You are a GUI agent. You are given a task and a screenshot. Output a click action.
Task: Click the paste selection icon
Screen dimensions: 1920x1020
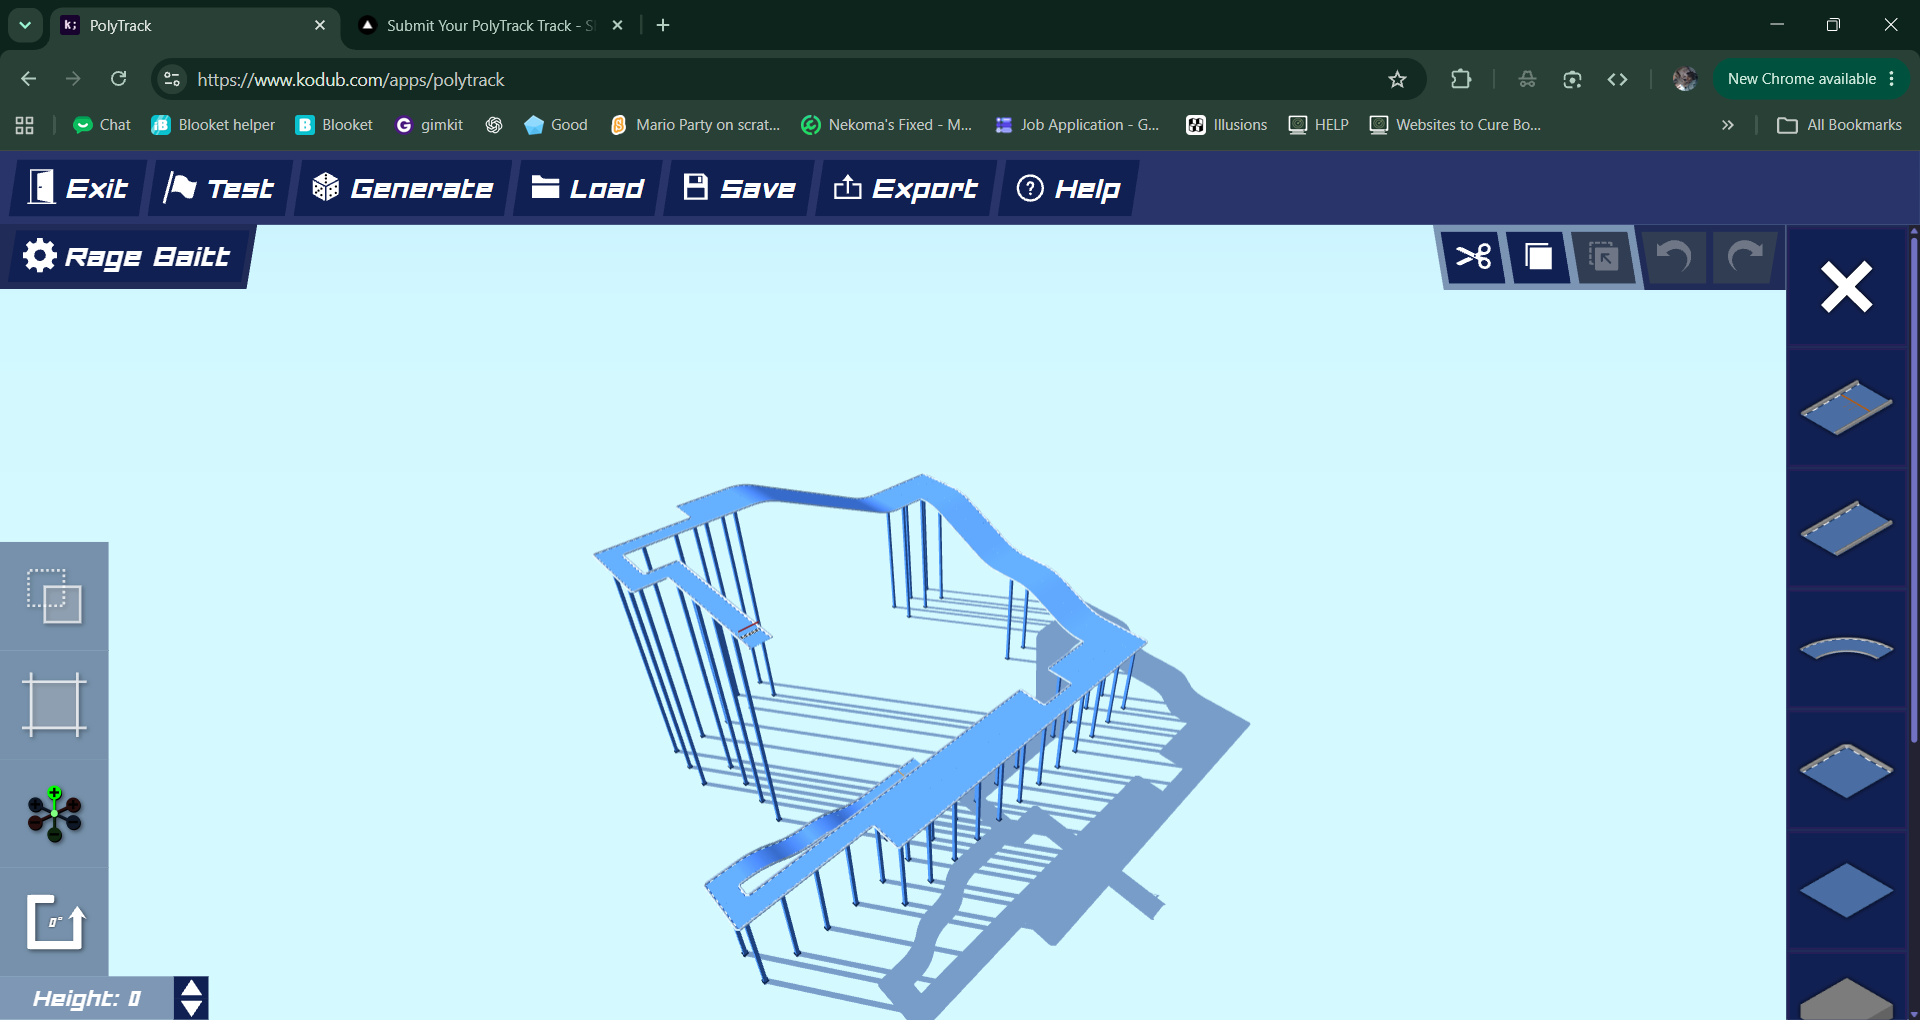(1604, 257)
